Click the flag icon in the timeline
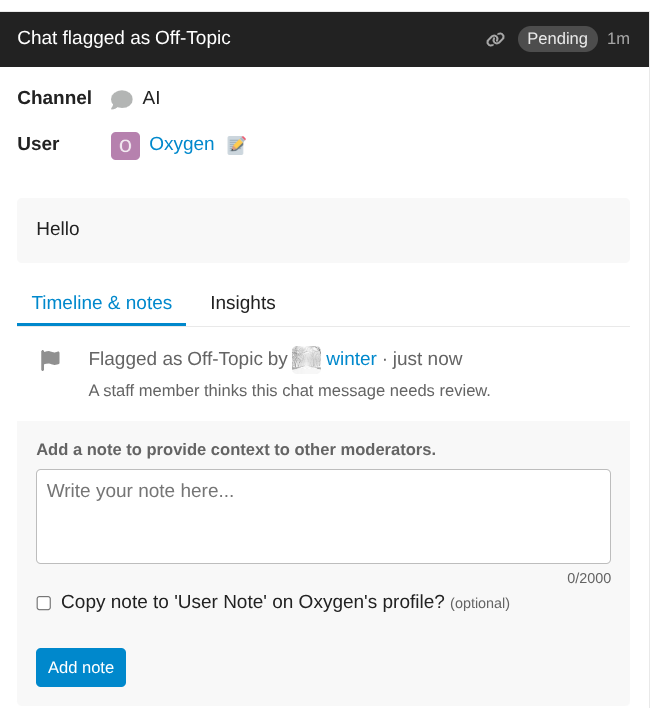Image resolution: width=669 pixels, height=708 pixels. [x=50, y=360]
